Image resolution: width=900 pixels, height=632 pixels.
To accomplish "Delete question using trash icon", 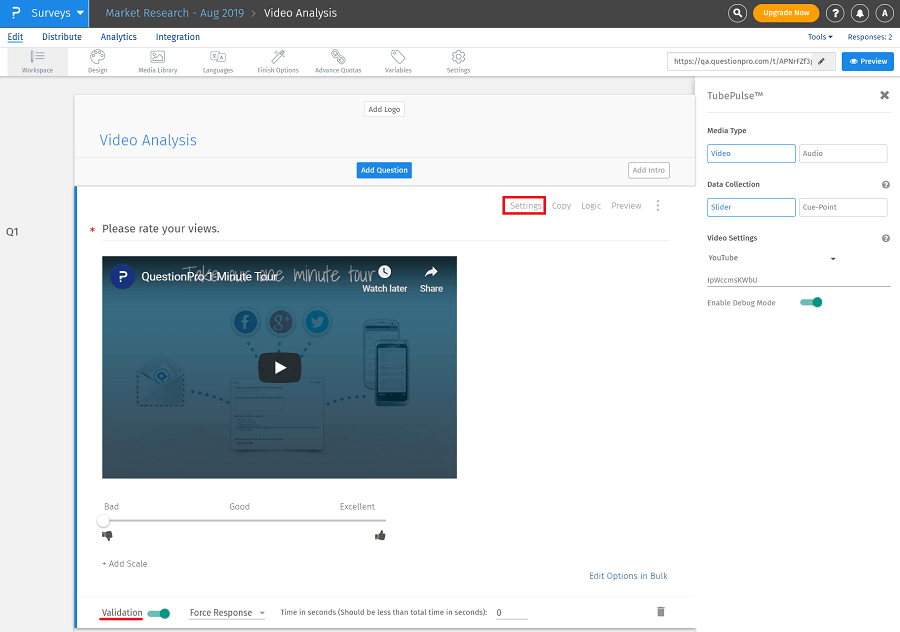I will click(x=660, y=611).
